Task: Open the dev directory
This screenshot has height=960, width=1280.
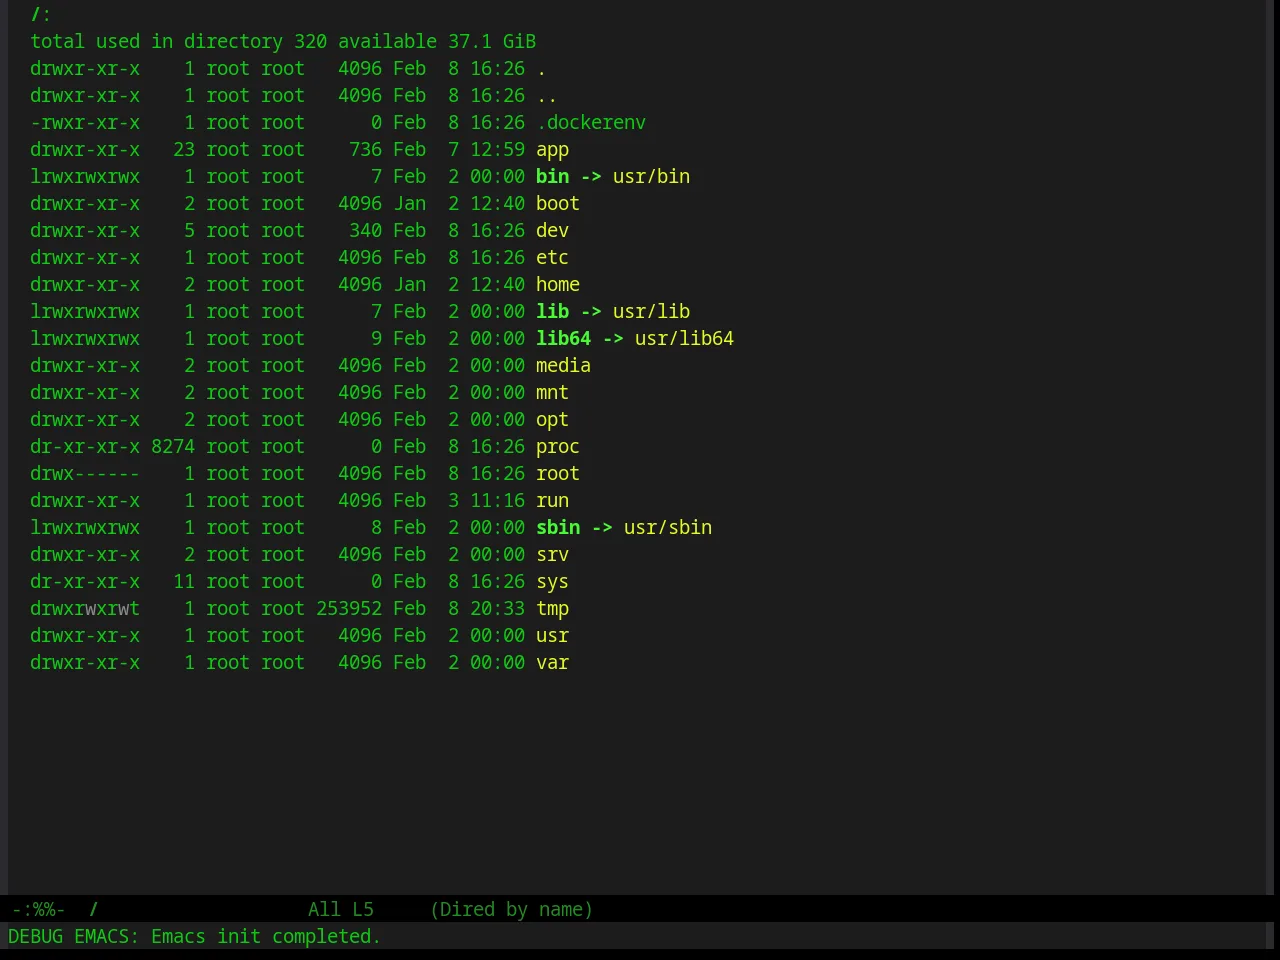Action: pos(552,231)
